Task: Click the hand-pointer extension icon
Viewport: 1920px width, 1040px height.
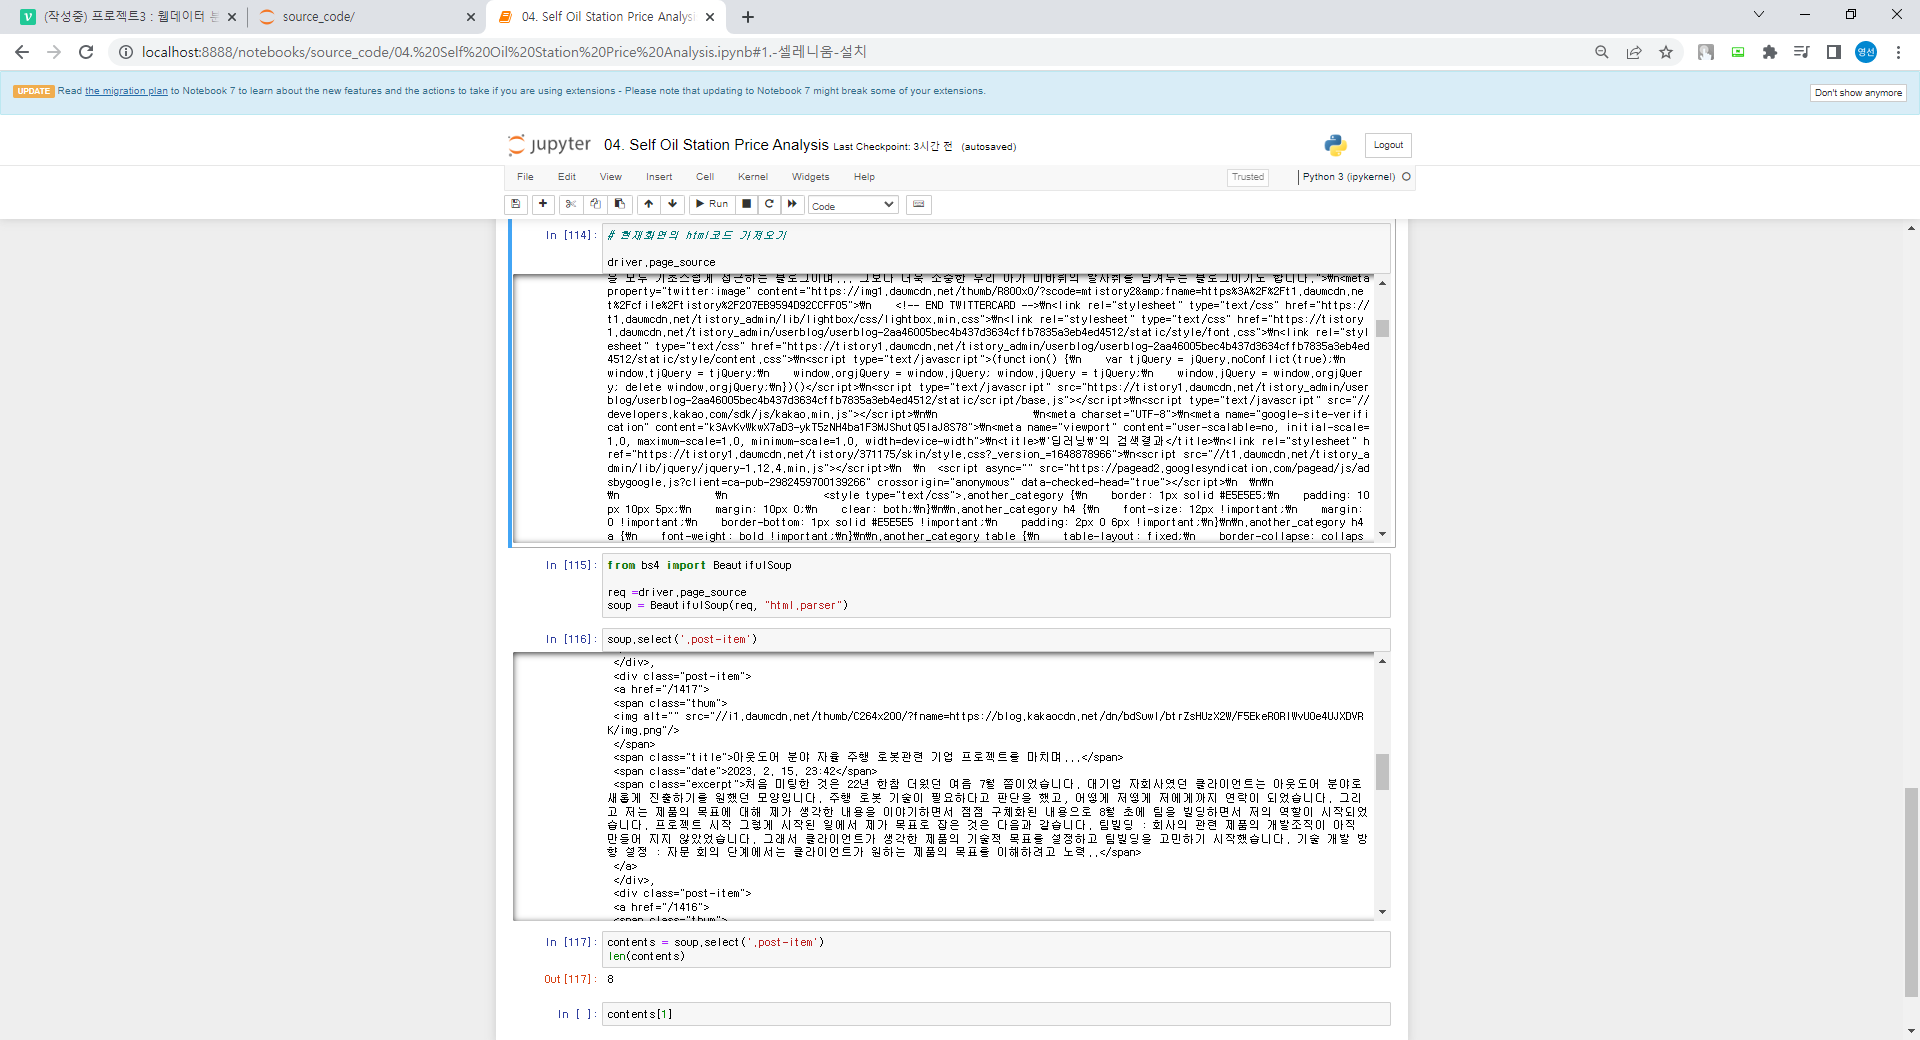Action: point(1706,52)
